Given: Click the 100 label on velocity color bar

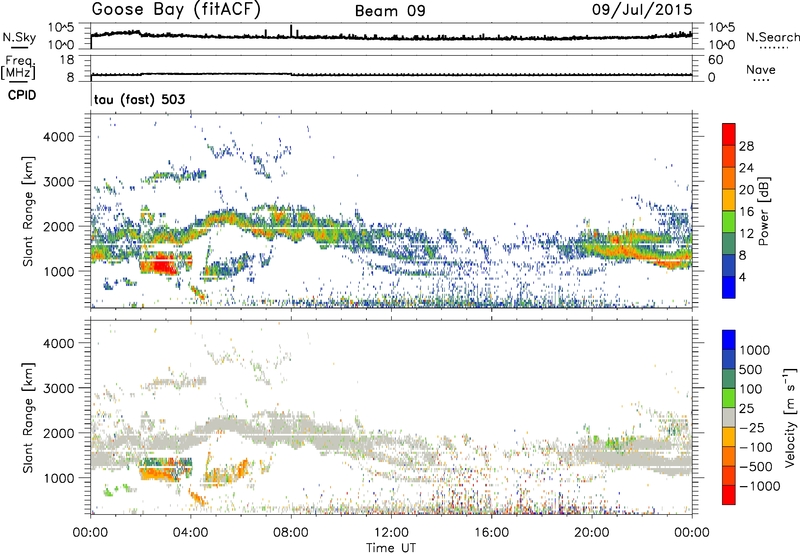Looking at the screenshot, I should coord(749,389).
